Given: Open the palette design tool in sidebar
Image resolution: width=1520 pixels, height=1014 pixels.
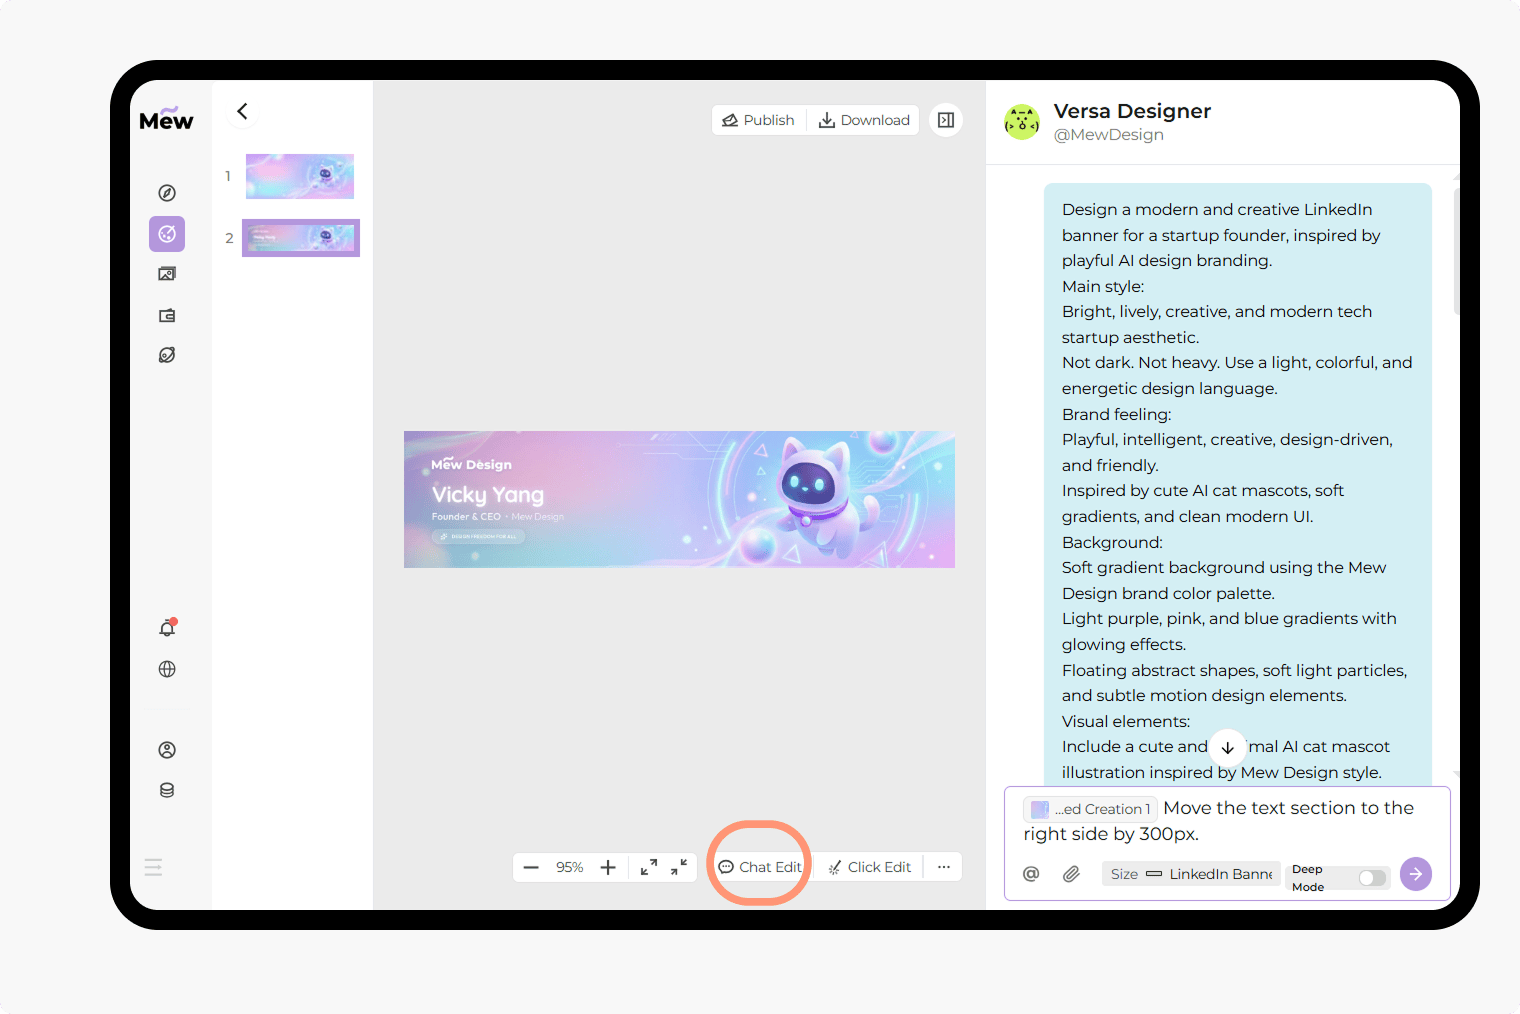Looking at the screenshot, I should point(167,234).
